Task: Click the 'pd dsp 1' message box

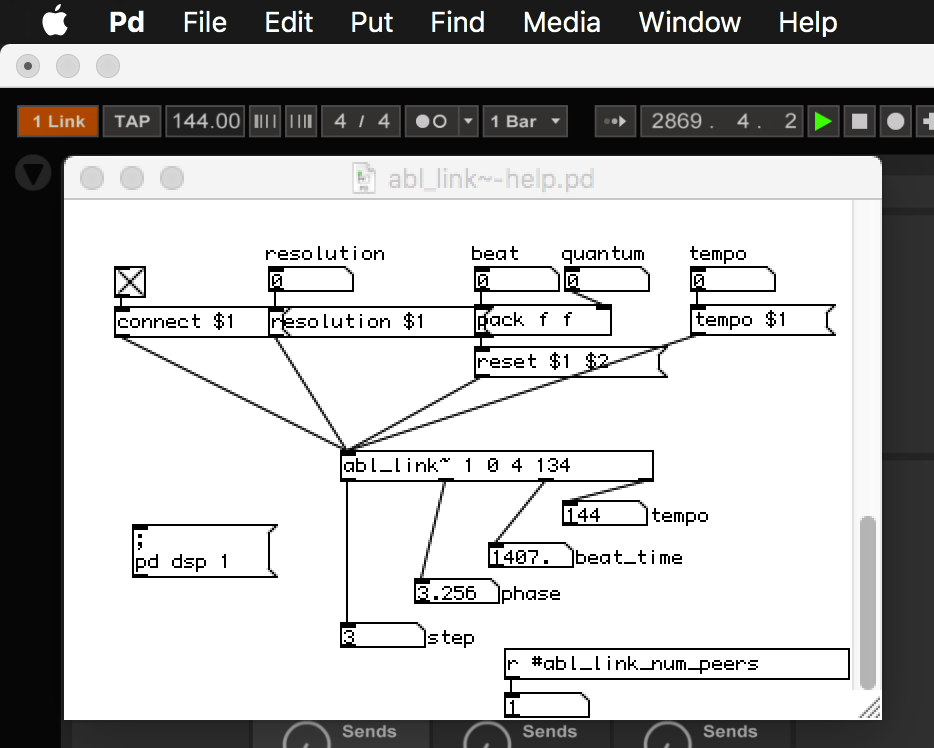Action: 203,551
